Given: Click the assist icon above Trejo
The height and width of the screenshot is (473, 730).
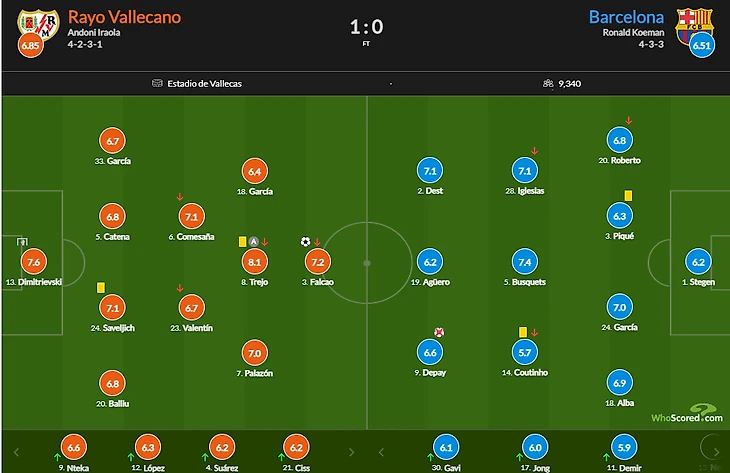Looking at the screenshot, I should point(254,241).
